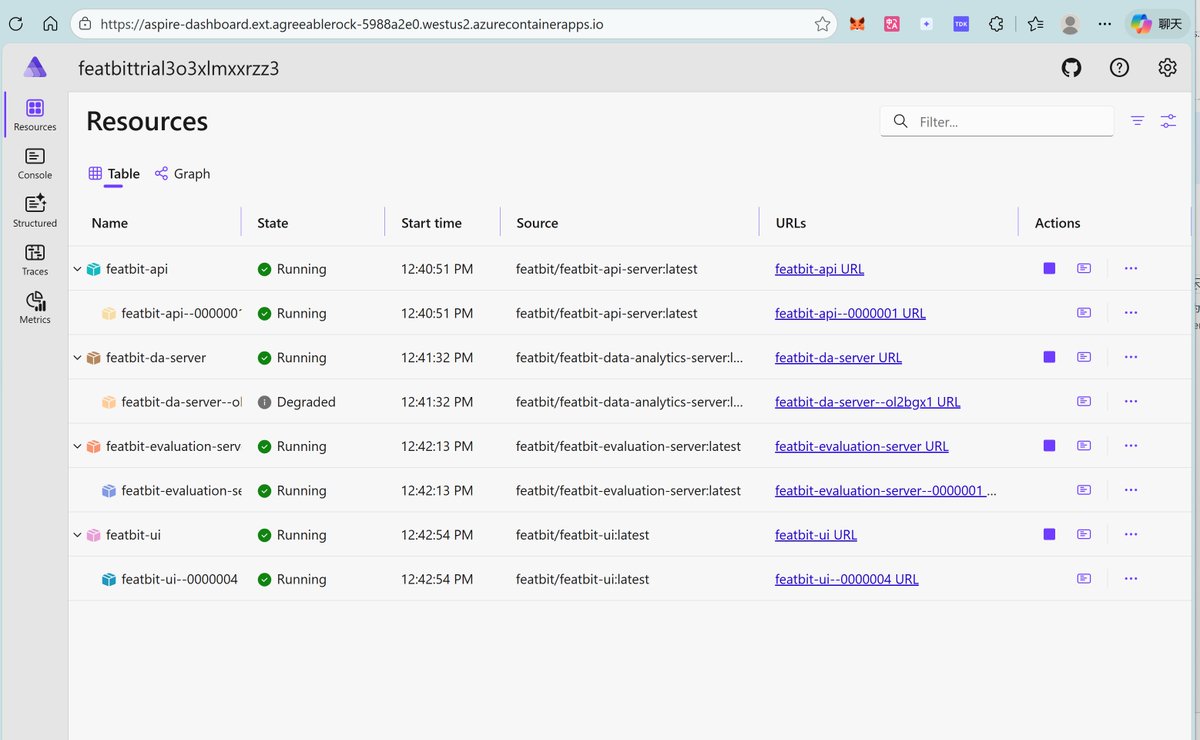
Task: Reload the browser page
Action: pos(15,23)
